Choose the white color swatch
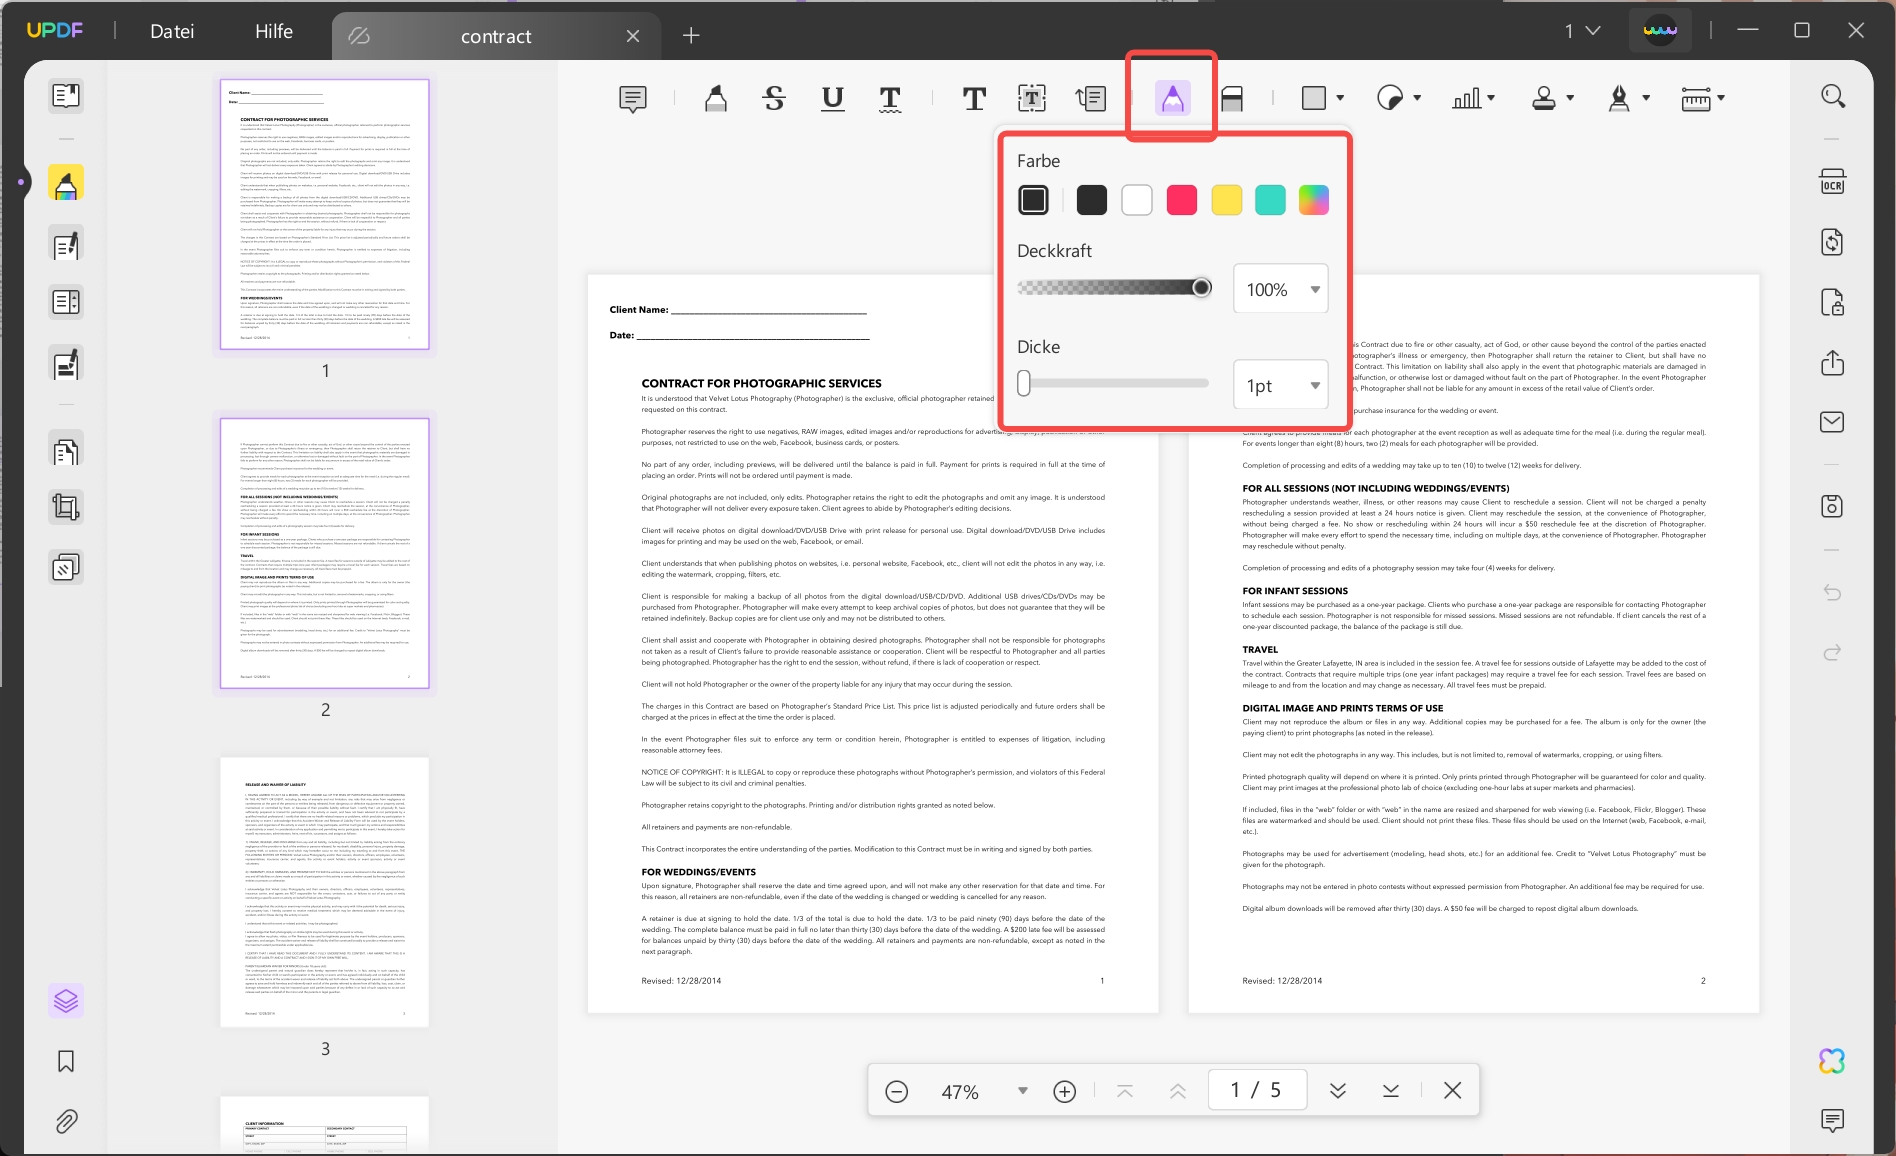The image size is (1896, 1156). click(x=1137, y=200)
